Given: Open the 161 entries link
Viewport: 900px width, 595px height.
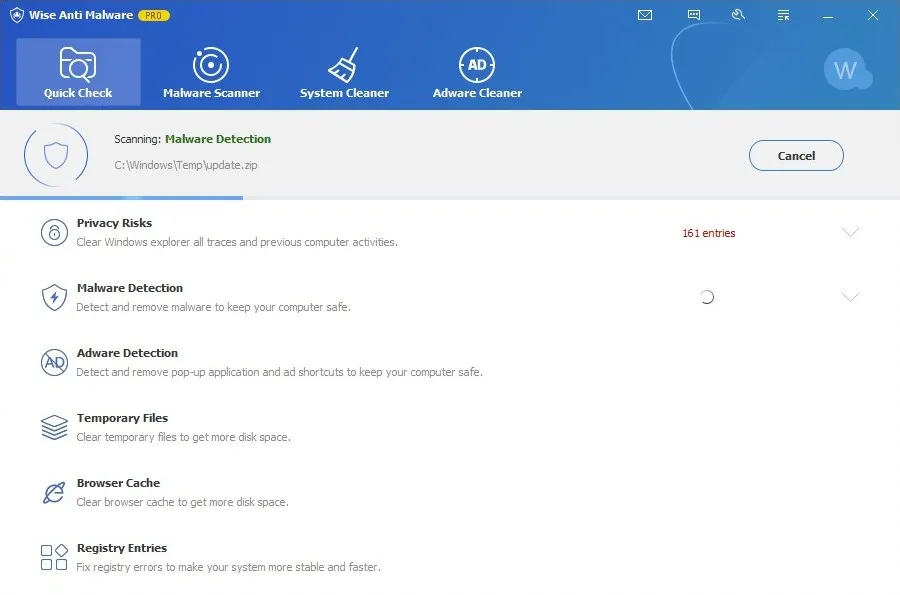Looking at the screenshot, I should tap(708, 232).
